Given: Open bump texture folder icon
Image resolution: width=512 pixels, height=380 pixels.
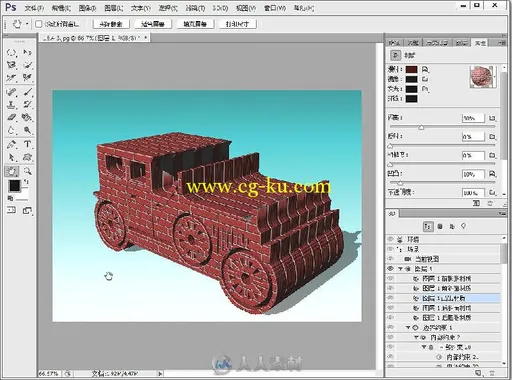Looking at the screenshot, I should (x=492, y=174).
